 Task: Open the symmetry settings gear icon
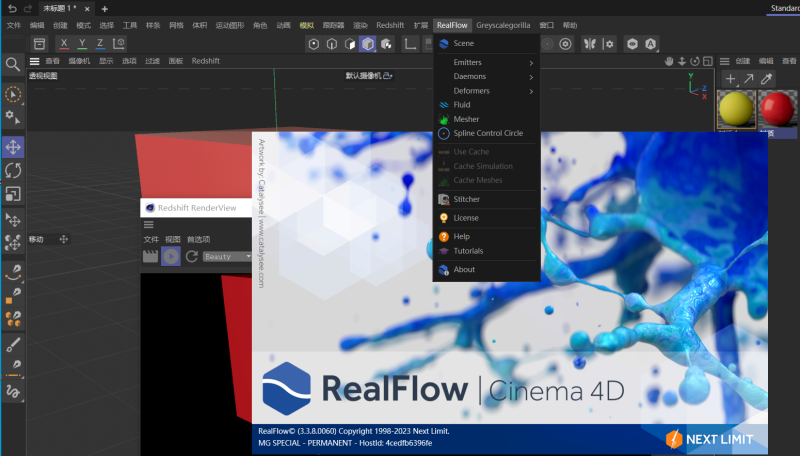(x=608, y=44)
